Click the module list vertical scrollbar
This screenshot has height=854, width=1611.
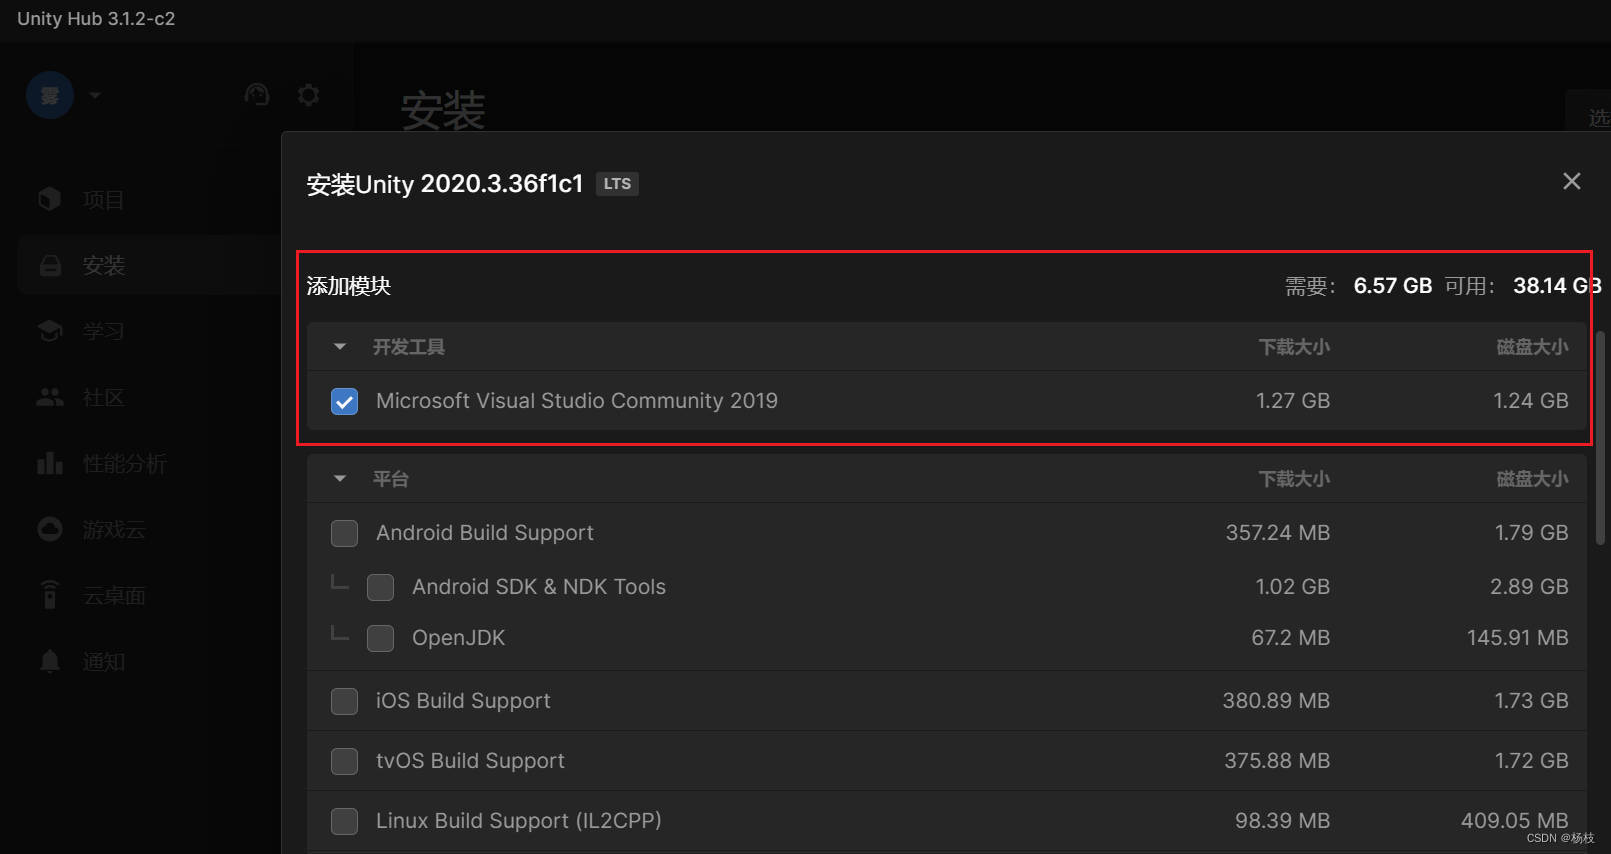(1600, 438)
